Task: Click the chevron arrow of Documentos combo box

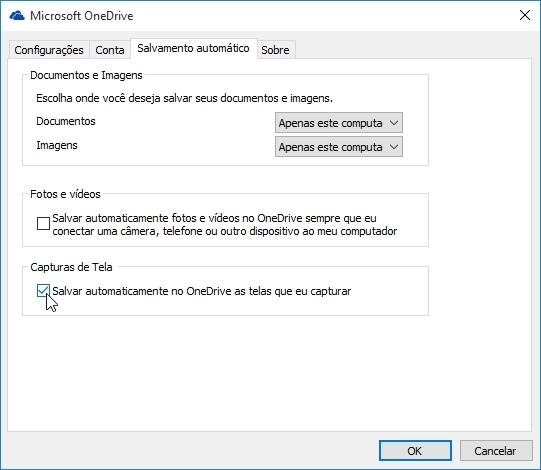Action: pos(394,123)
